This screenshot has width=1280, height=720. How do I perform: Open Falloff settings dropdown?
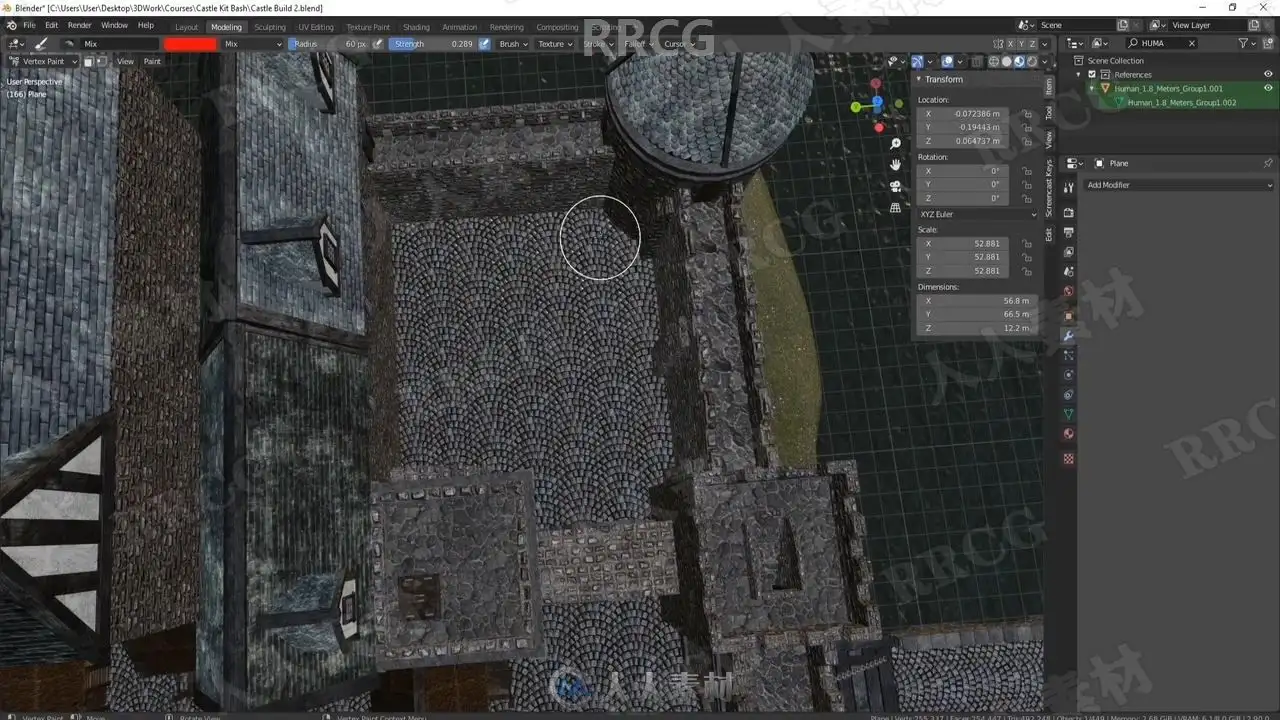tap(639, 44)
